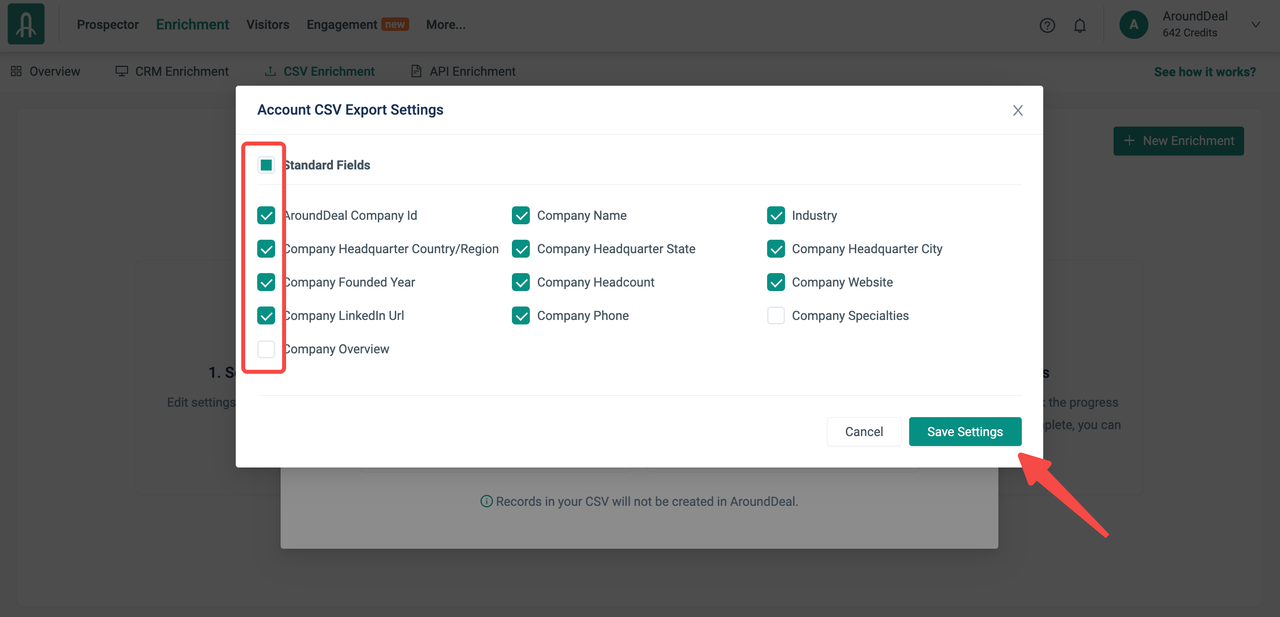Open the notifications bell icon
Viewport: 1280px width, 617px height.
[1080, 25]
